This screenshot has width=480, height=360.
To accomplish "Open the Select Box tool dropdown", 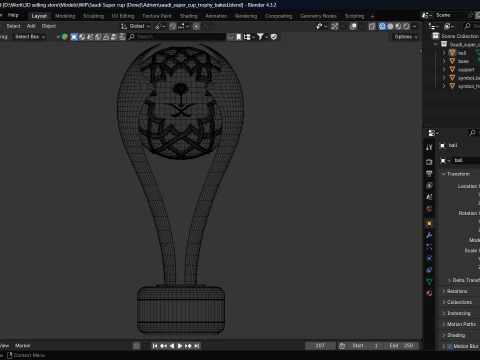I will click(30, 37).
